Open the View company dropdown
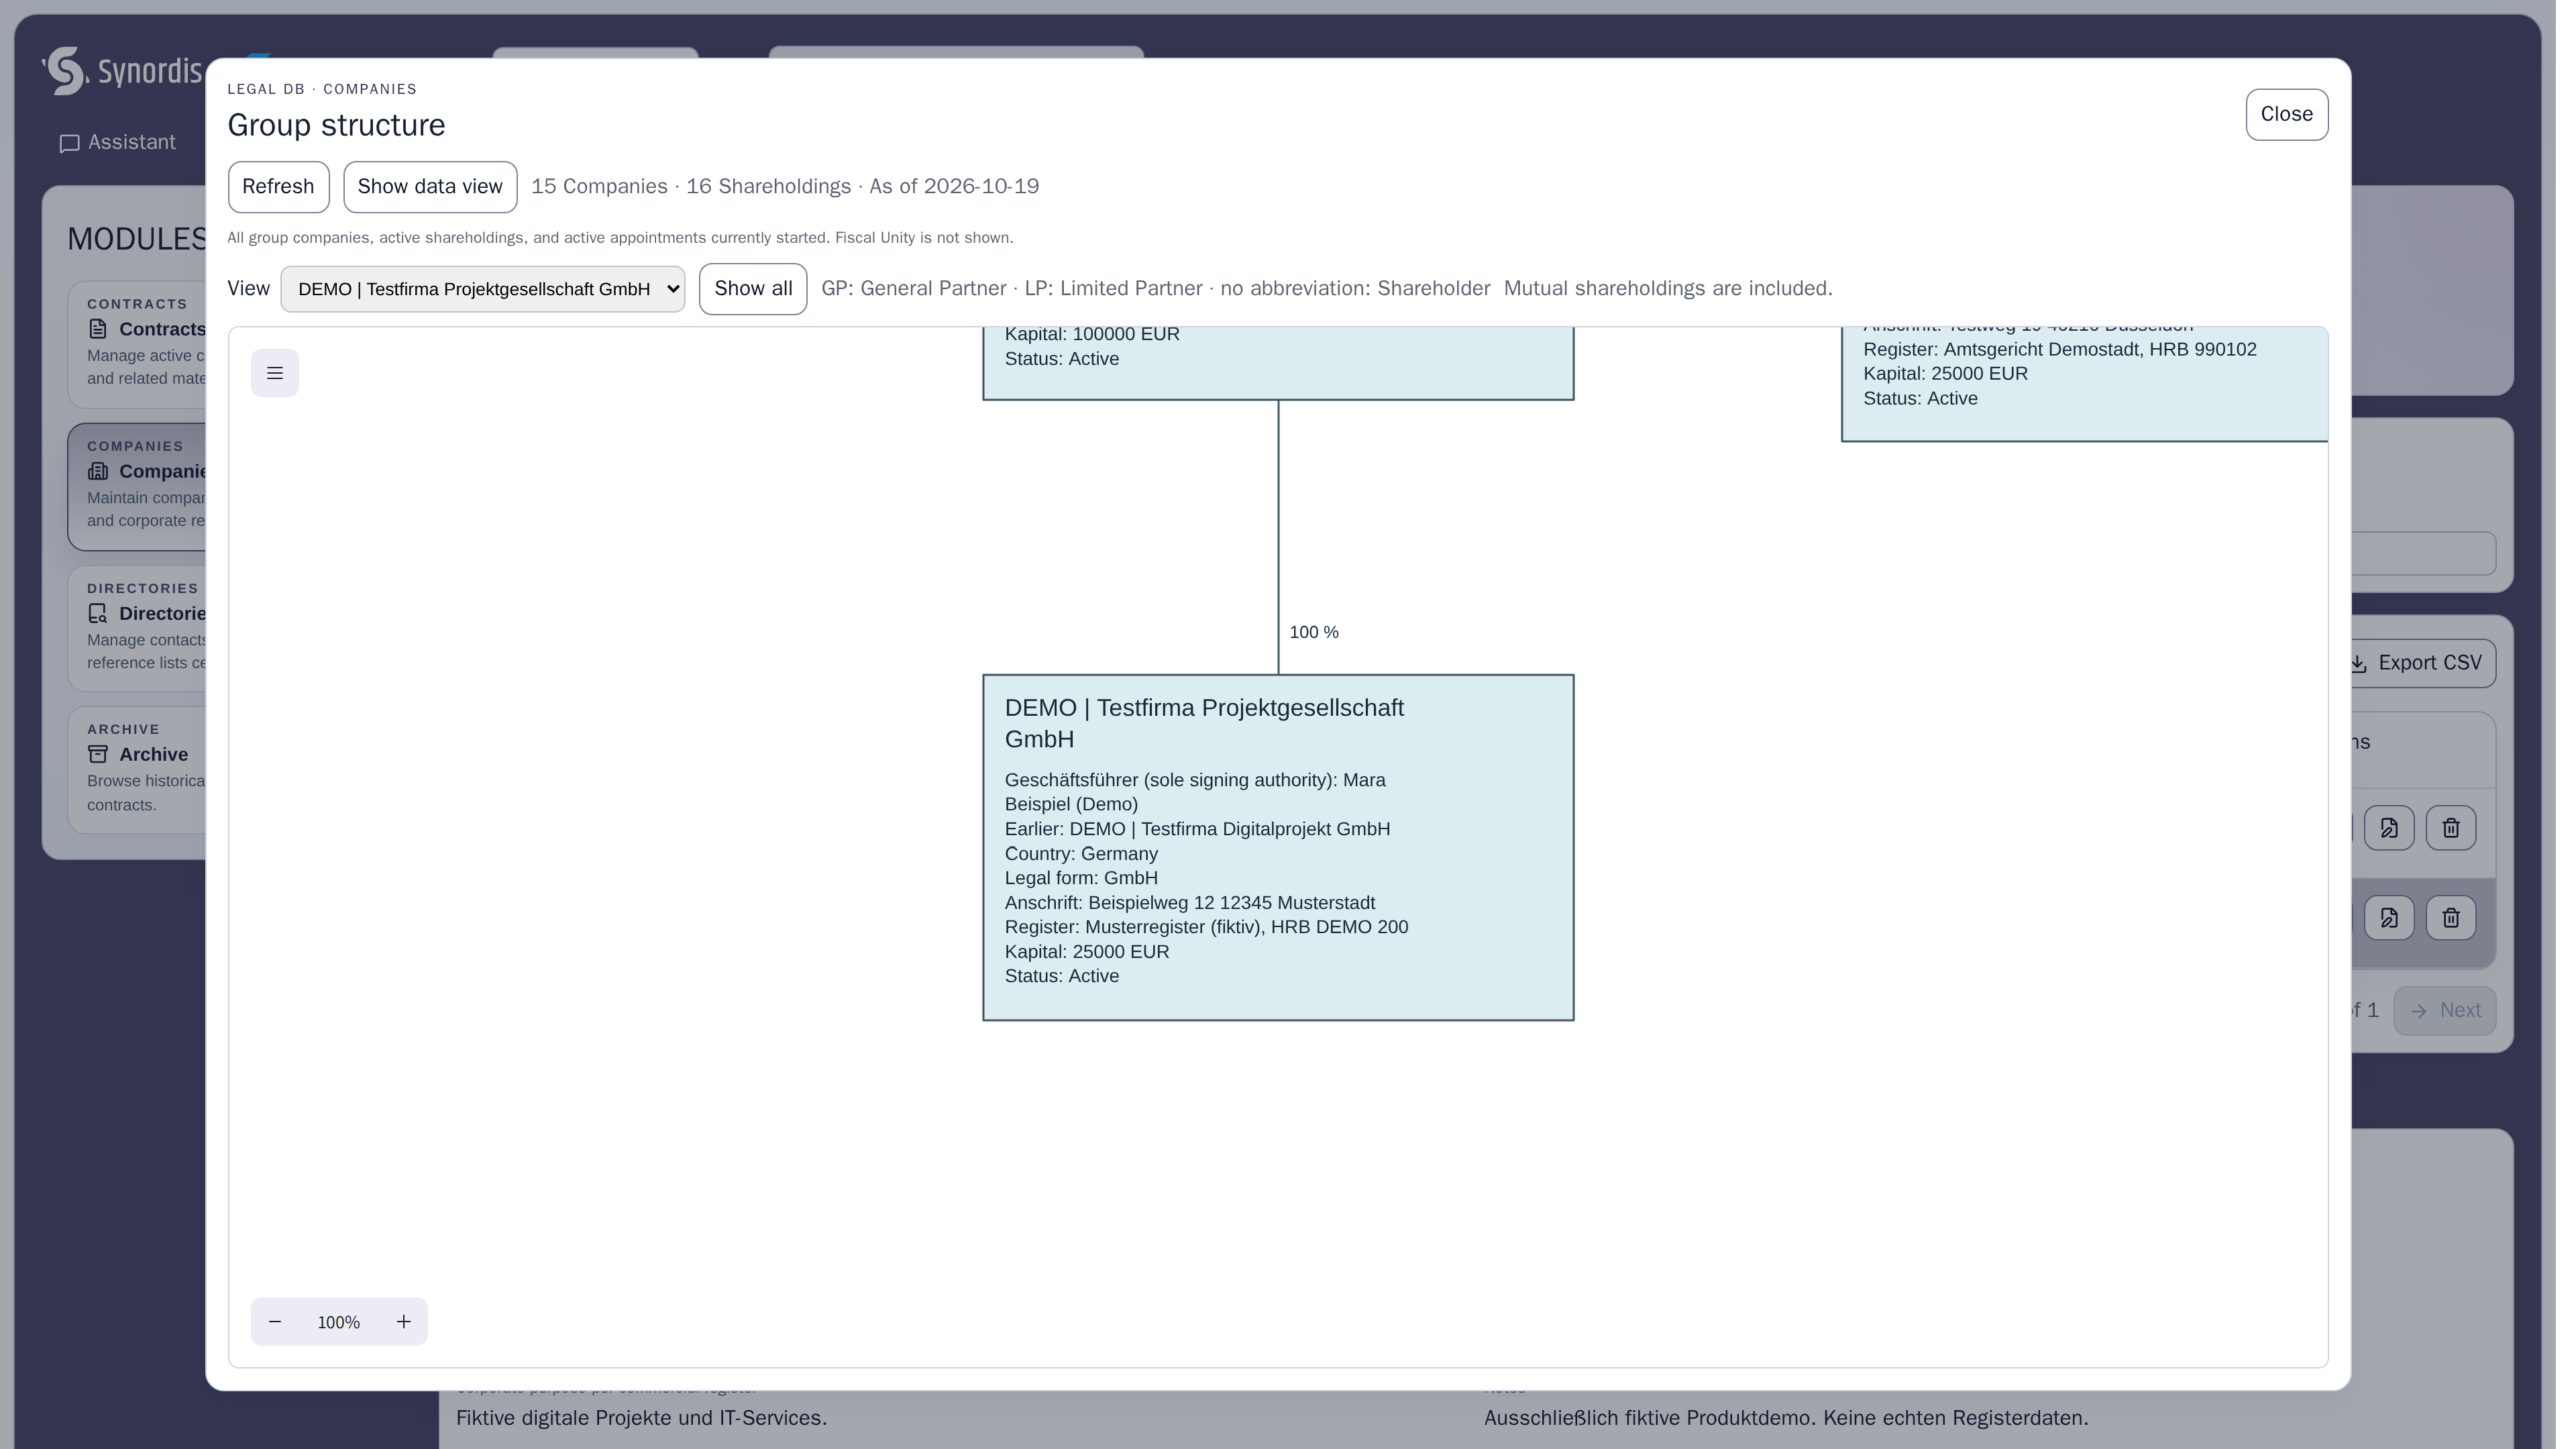 coord(482,289)
